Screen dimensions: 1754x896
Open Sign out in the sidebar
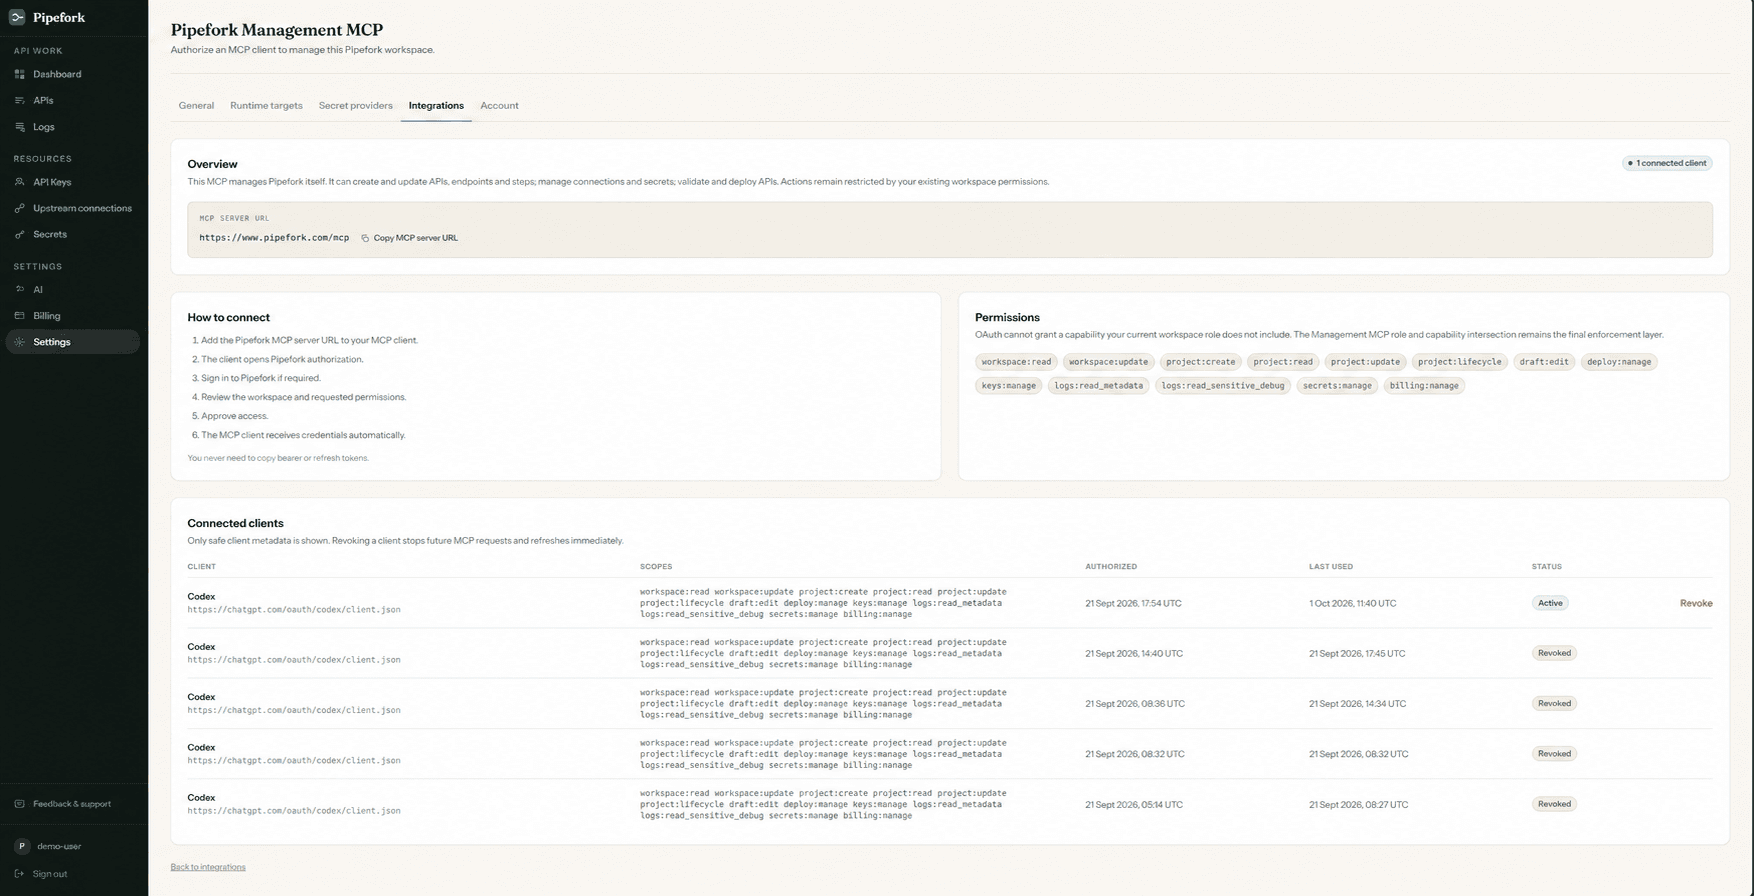pyautogui.click(x=50, y=874)
